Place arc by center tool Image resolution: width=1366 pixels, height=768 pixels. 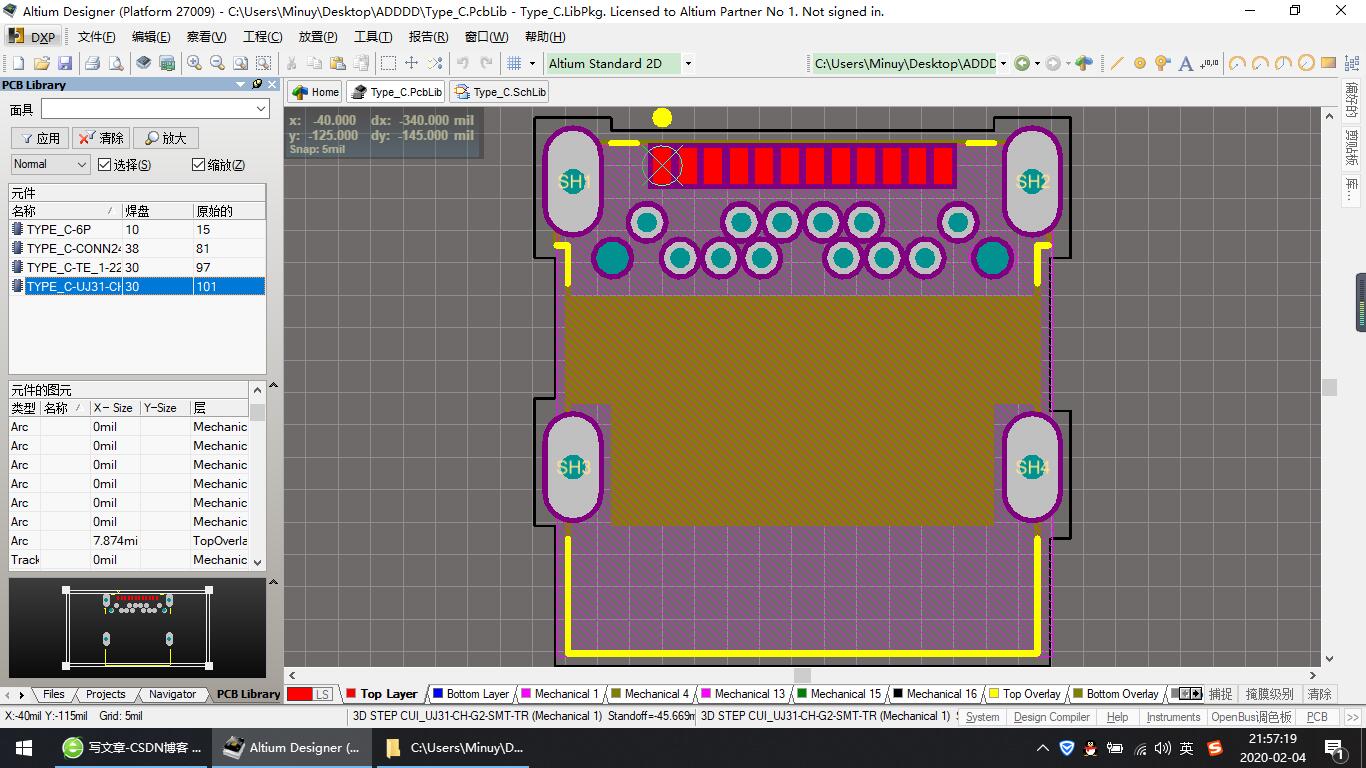[x=1238, y=63]
